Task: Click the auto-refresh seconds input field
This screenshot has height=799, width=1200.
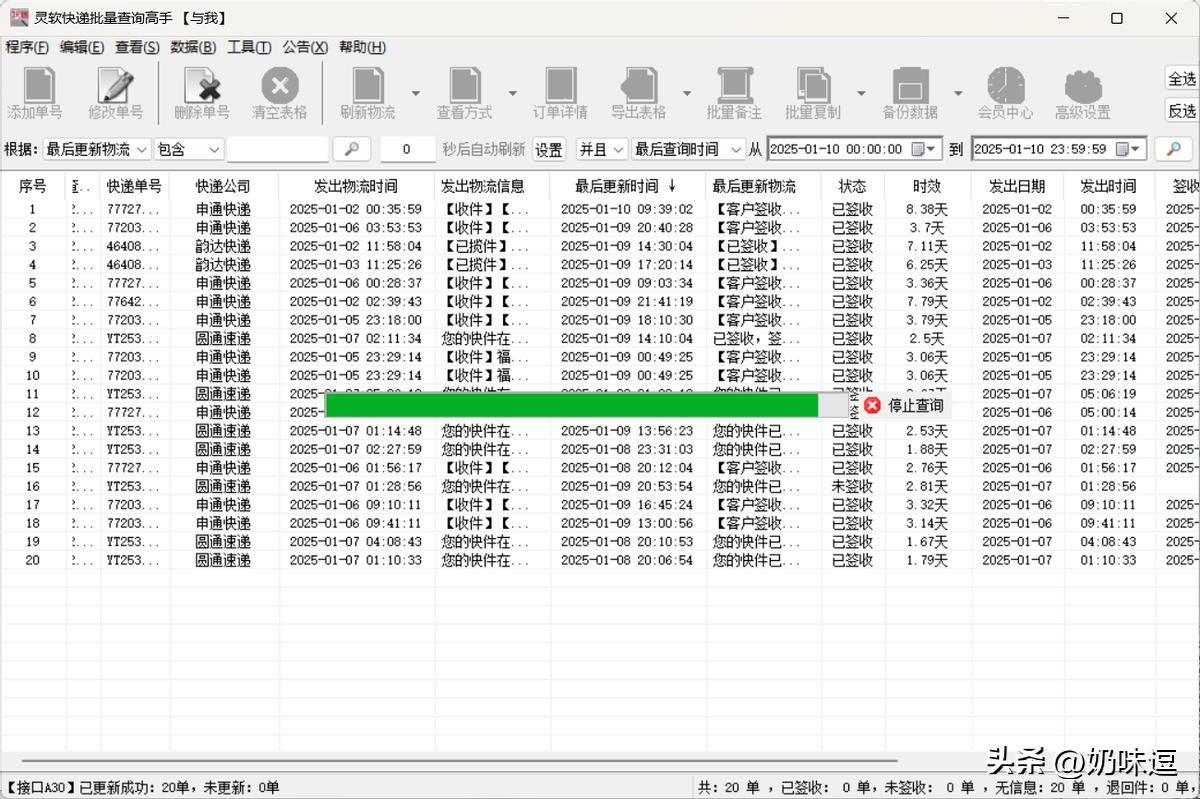Action: pos(406,149)
